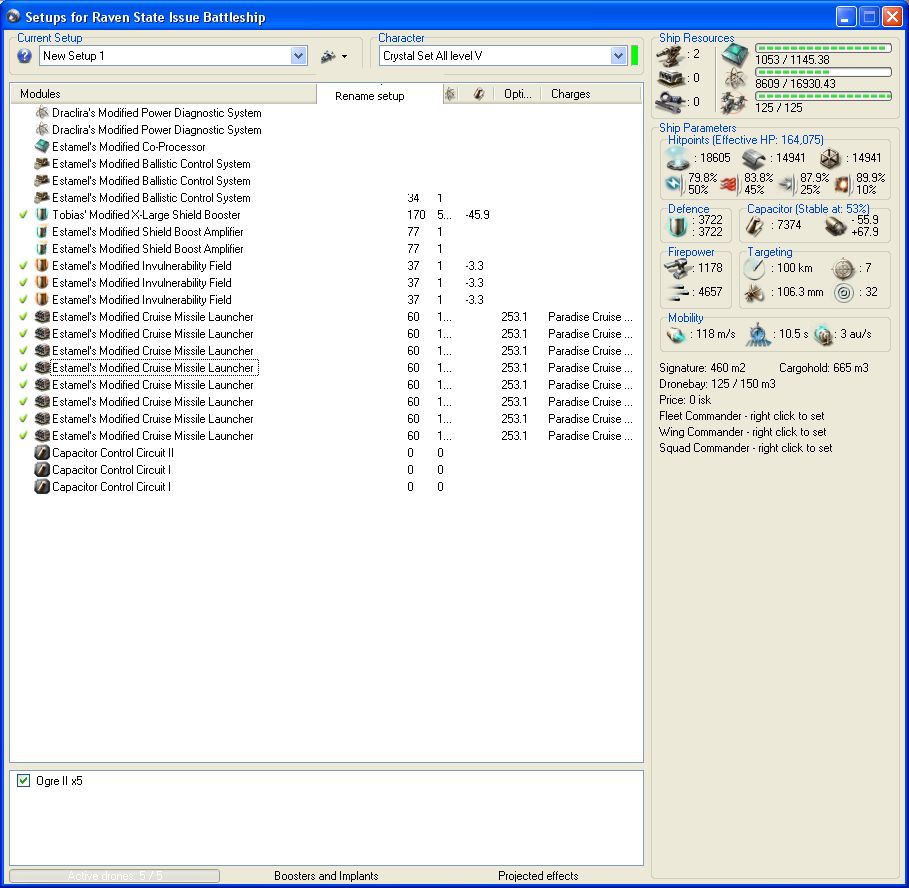Image resolution: width=909 pixels, height=888 pixels.
Task: Click the Price: 0 isk text
Action: click(685, 400)
